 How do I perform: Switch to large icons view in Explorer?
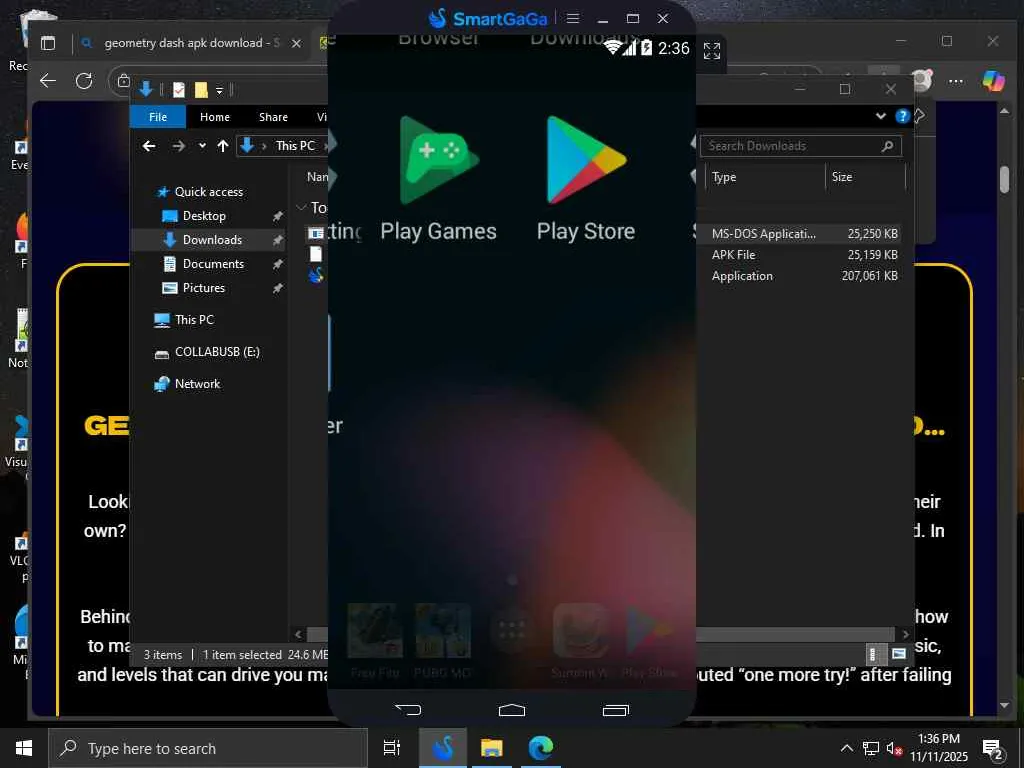(x=899, y=654)
